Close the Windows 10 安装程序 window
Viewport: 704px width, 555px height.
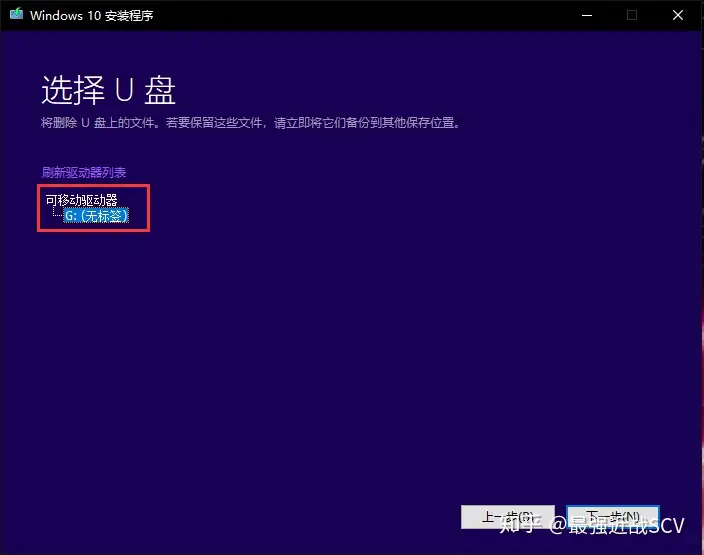pos(678,15)
